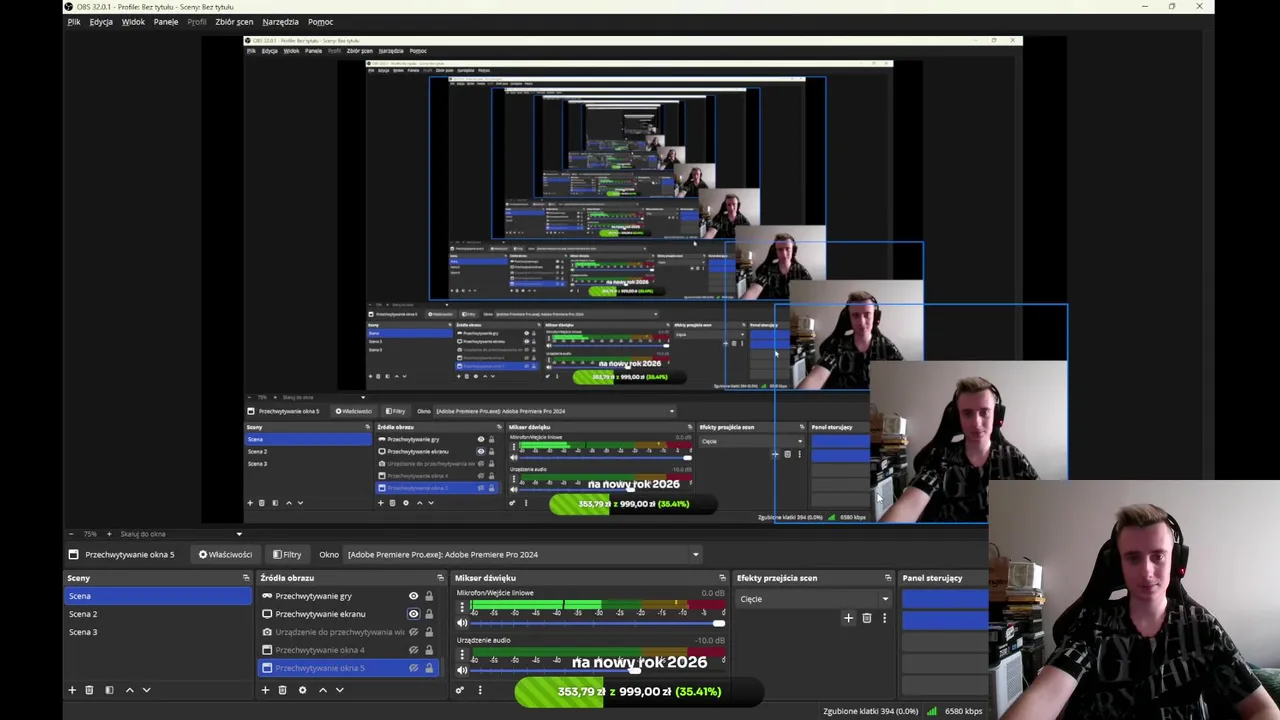Viewport: 1280px width, 720px height.
Task: Open the Narzędzia menu
Action: pyautogui.click(x=280, y=22)
